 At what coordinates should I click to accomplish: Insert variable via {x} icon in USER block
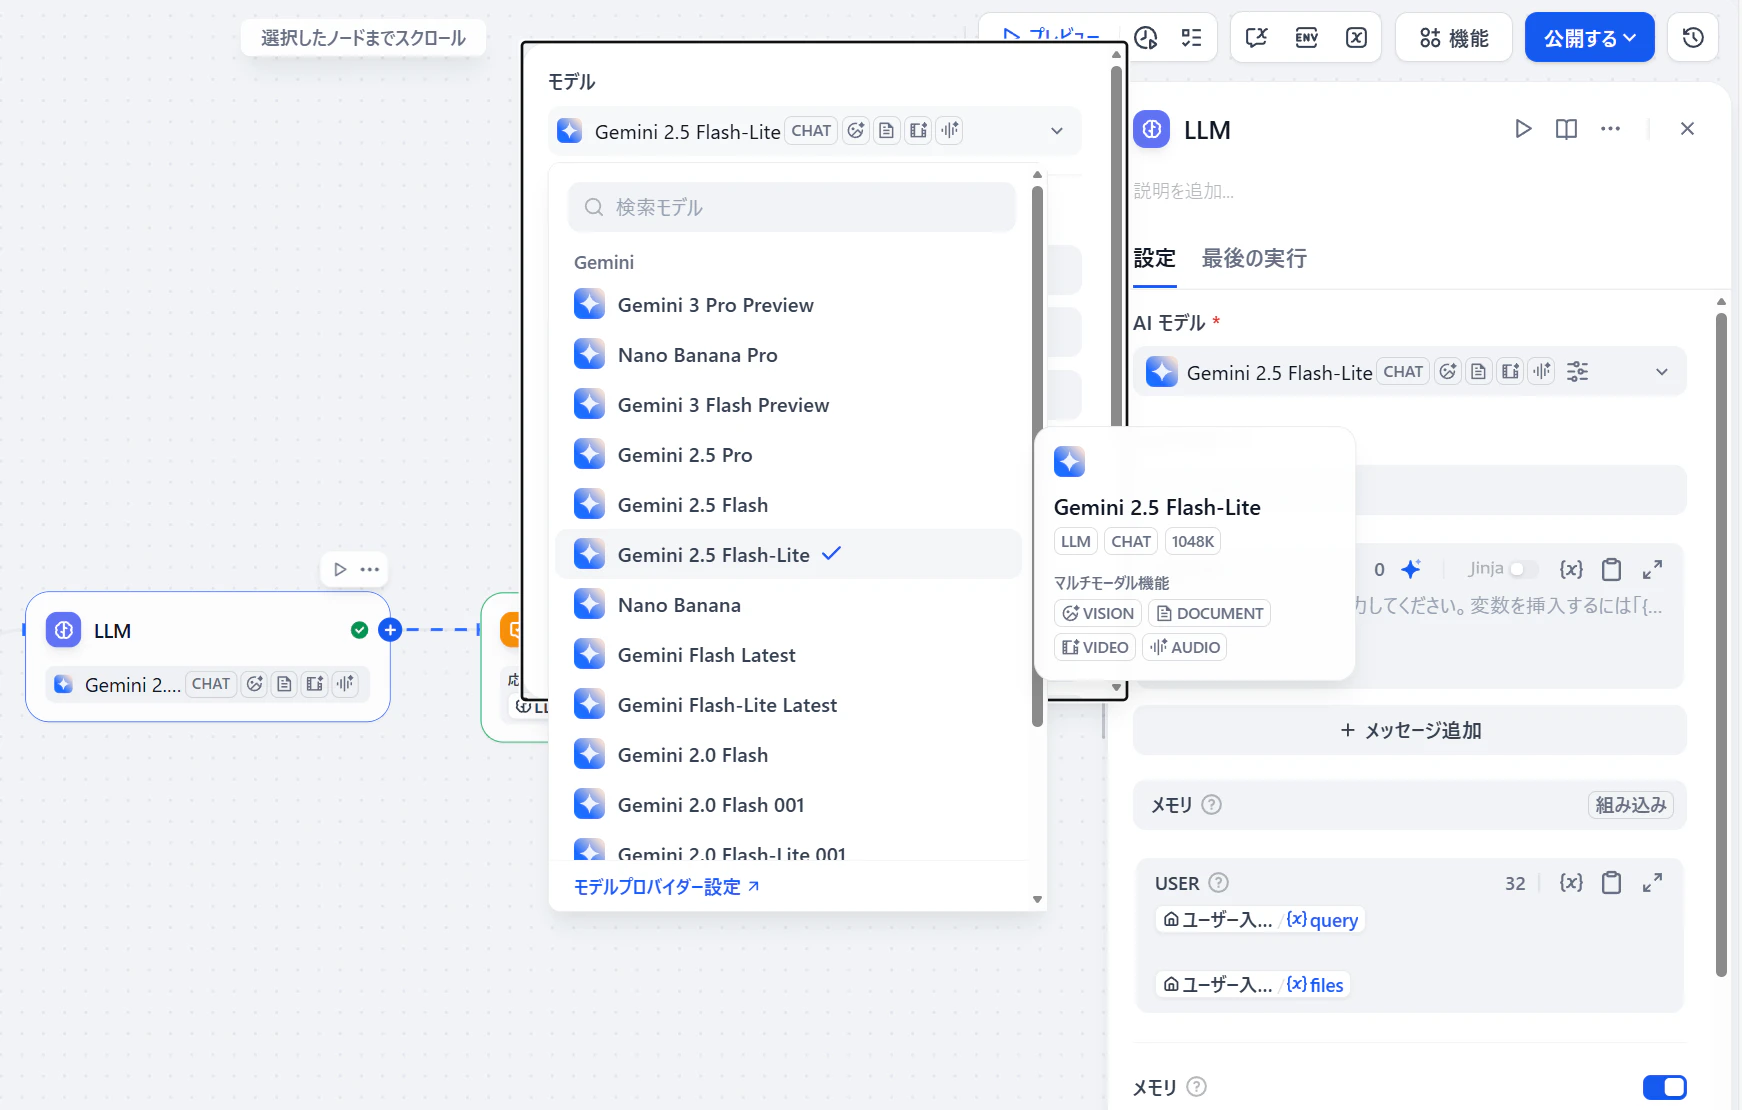click(1571, 882)
